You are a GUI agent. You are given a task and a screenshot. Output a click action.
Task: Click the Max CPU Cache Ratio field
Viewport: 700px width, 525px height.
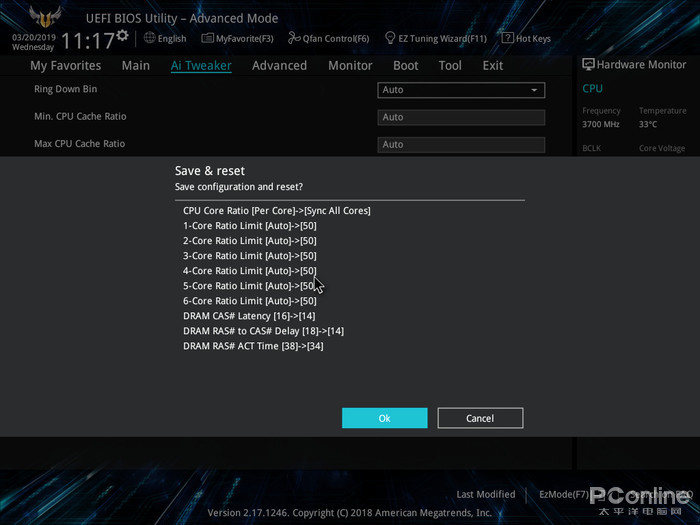461,144
